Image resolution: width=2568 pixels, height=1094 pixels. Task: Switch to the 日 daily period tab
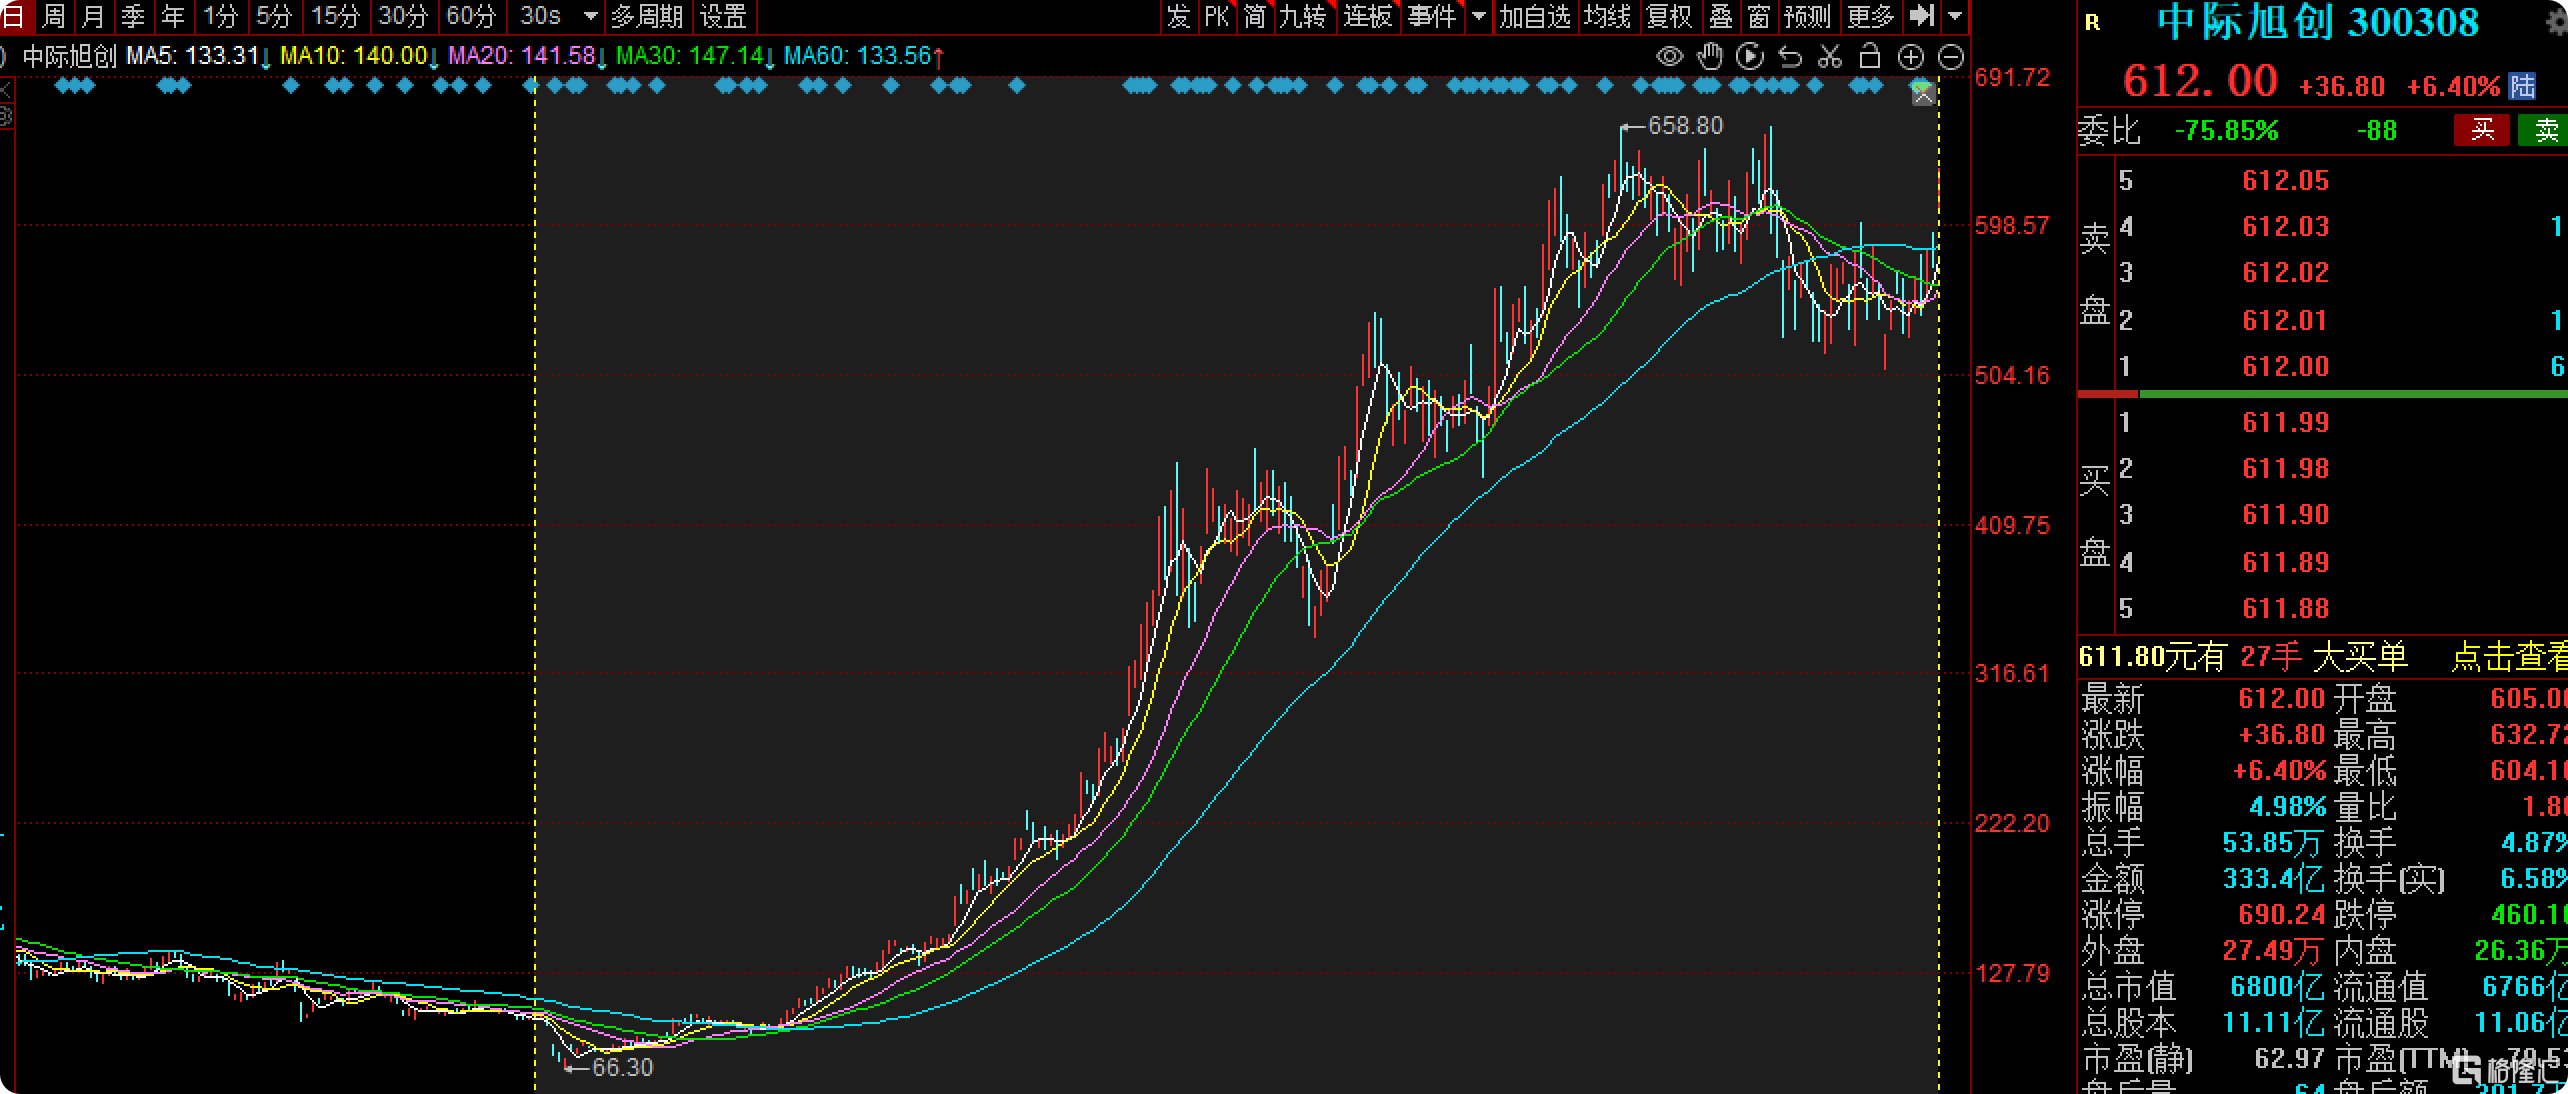14,16
